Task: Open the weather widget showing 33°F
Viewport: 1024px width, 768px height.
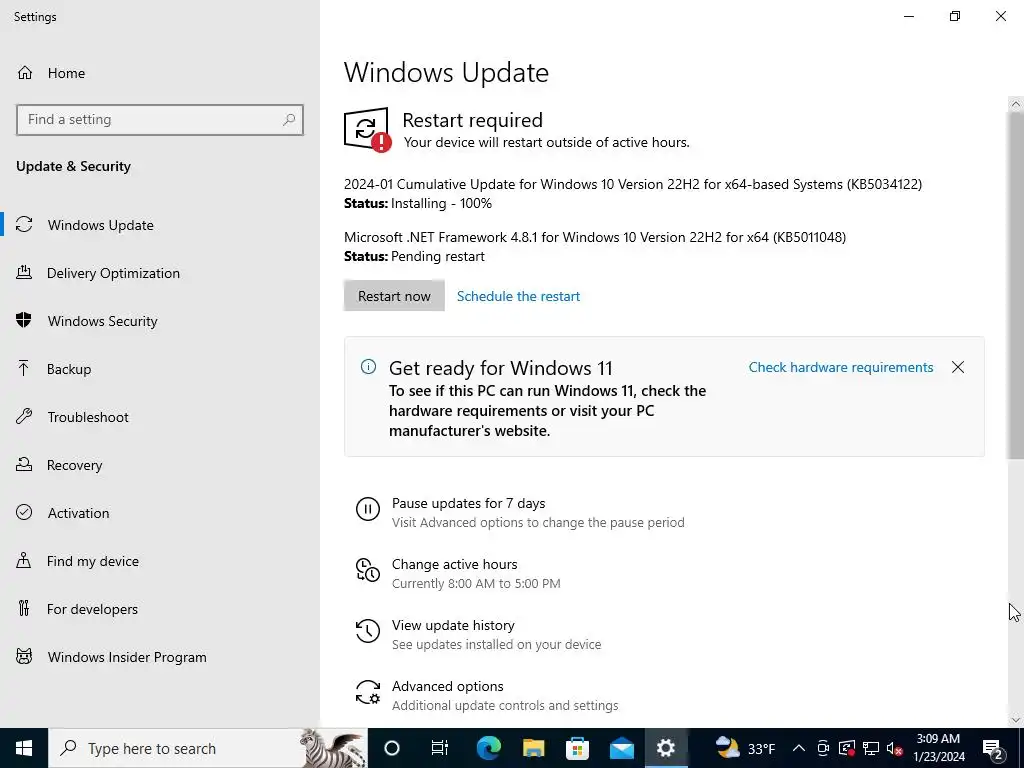Action: click(745, 748)
